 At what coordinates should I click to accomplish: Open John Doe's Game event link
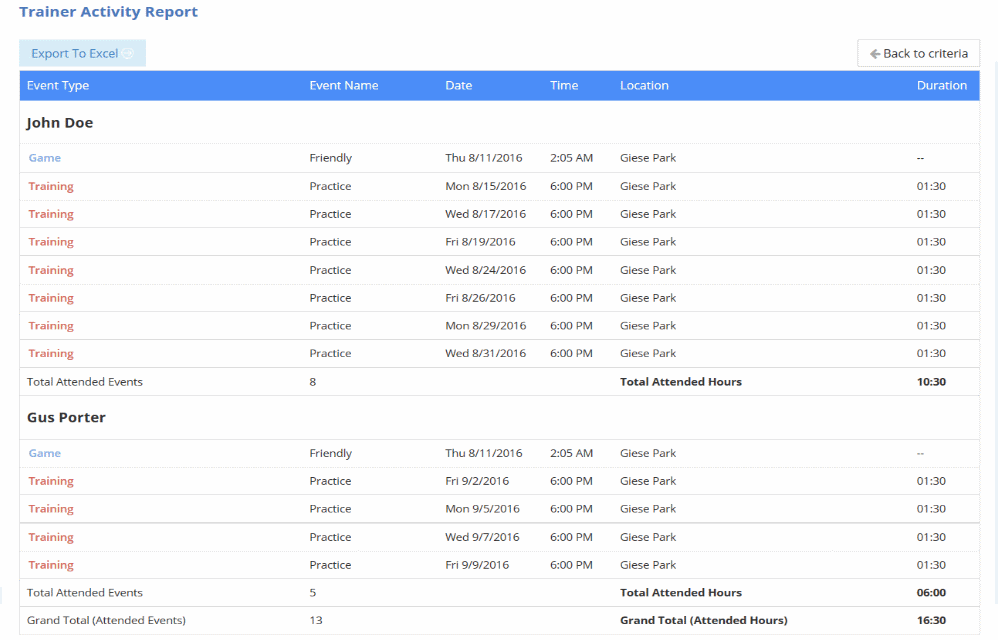45,158
